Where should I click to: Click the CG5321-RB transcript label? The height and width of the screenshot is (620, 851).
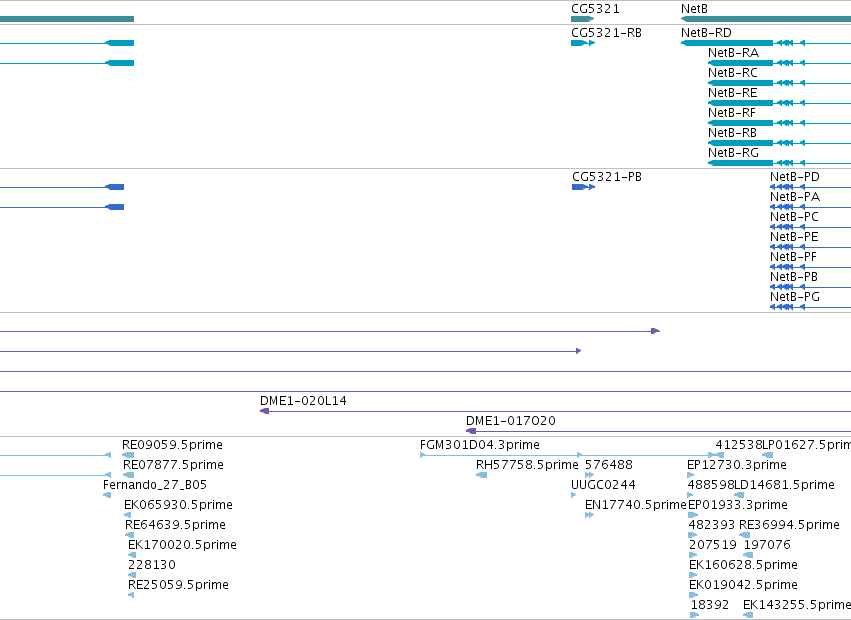click(x=606, y=33)
